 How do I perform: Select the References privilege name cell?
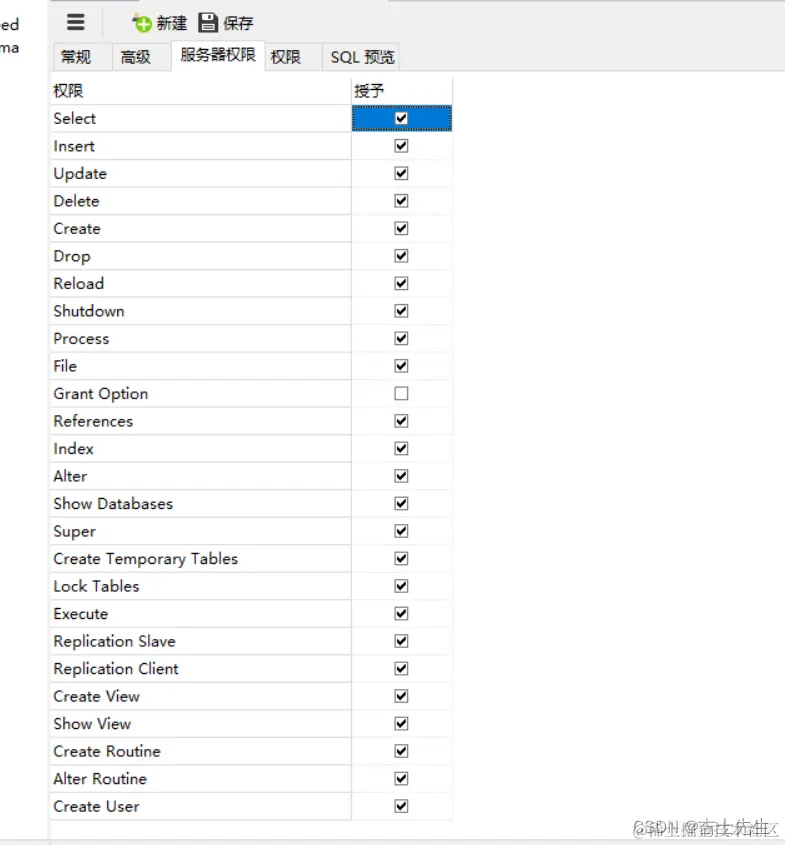click(200, 421)
